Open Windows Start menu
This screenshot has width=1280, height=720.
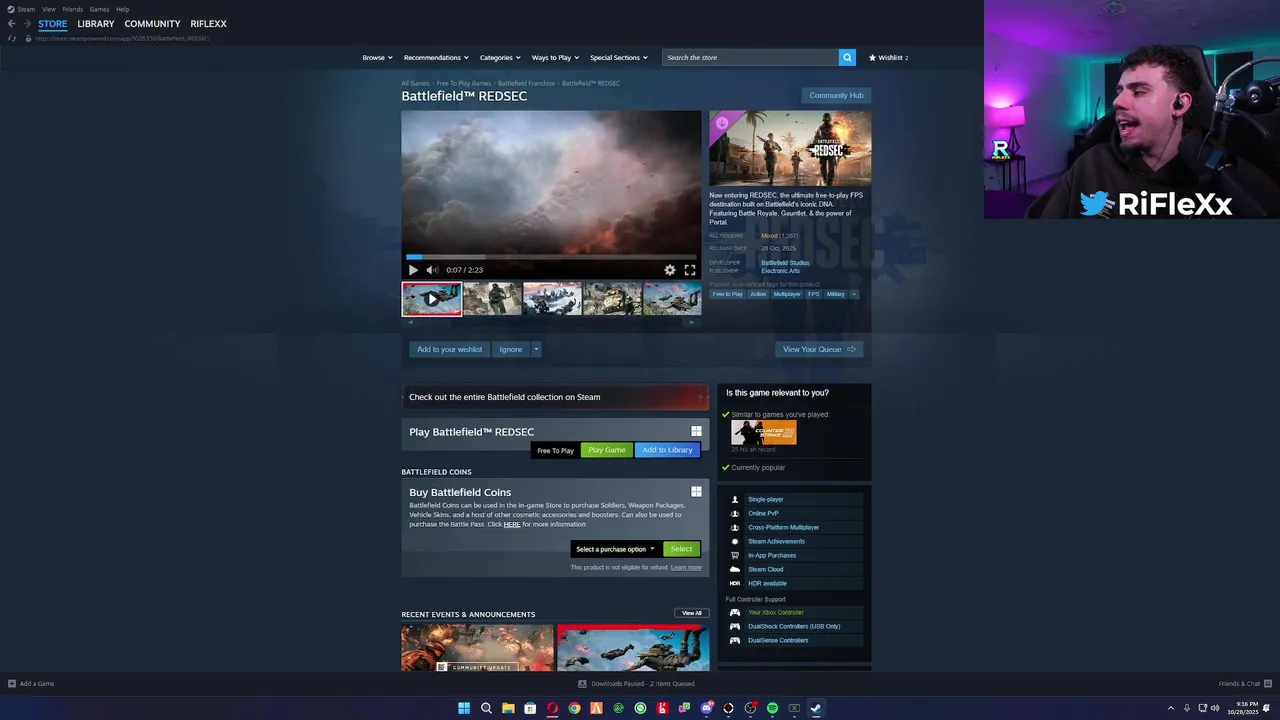[x=464, y=708]
